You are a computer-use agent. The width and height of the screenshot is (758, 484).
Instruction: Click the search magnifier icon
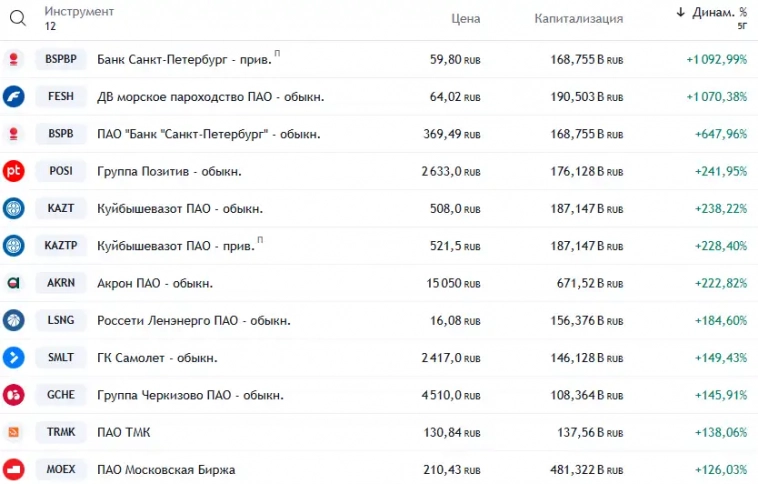18,18
